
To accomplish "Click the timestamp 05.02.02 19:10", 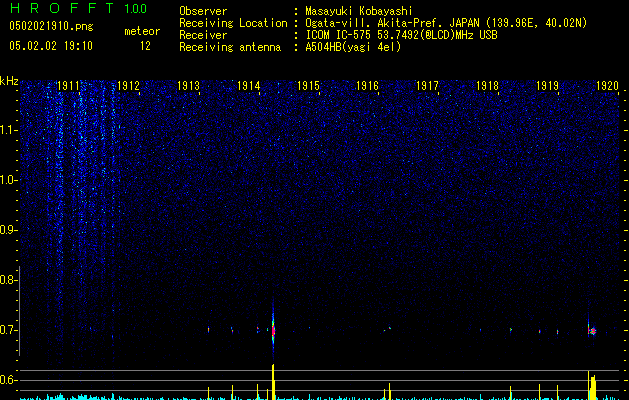I will tap(51, 46).
